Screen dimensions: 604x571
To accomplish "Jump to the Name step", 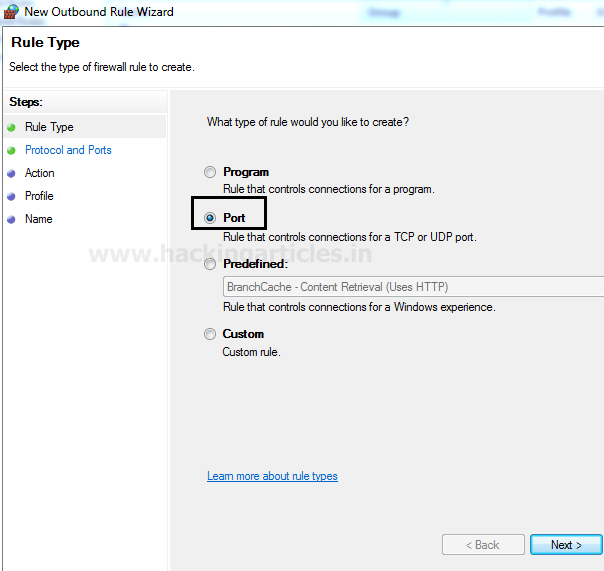I will [x=39, y=219].
